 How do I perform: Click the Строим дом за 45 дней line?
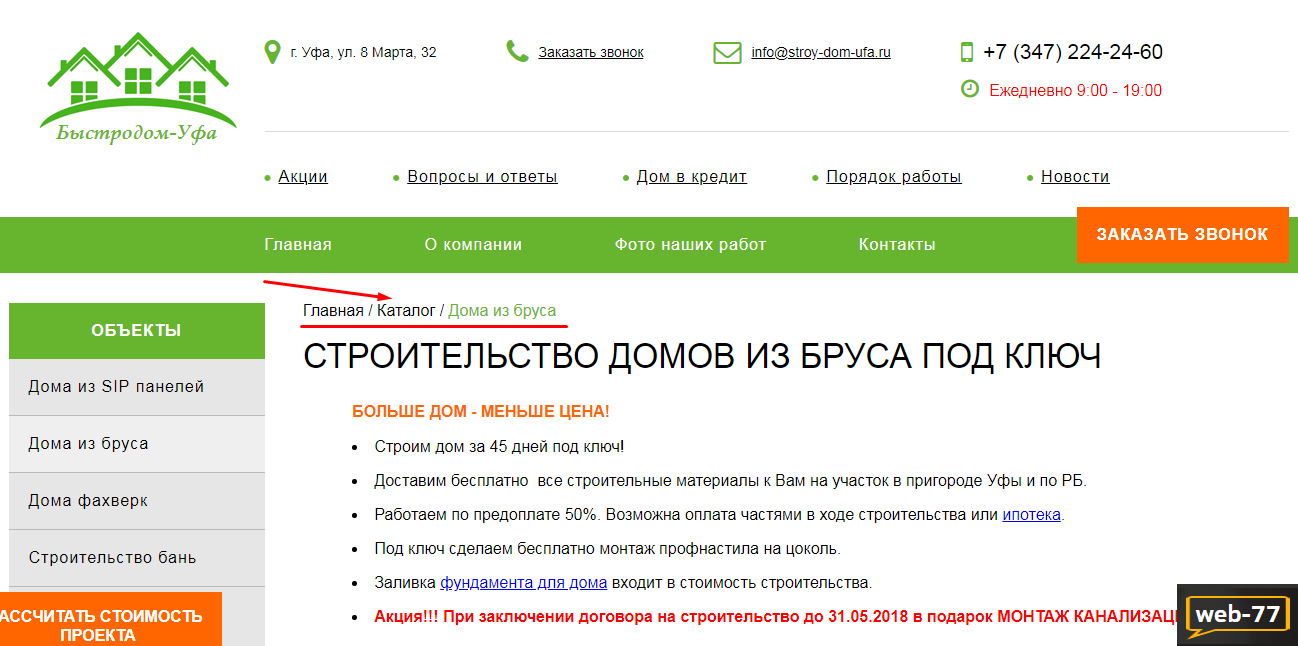tap(500, 447)
